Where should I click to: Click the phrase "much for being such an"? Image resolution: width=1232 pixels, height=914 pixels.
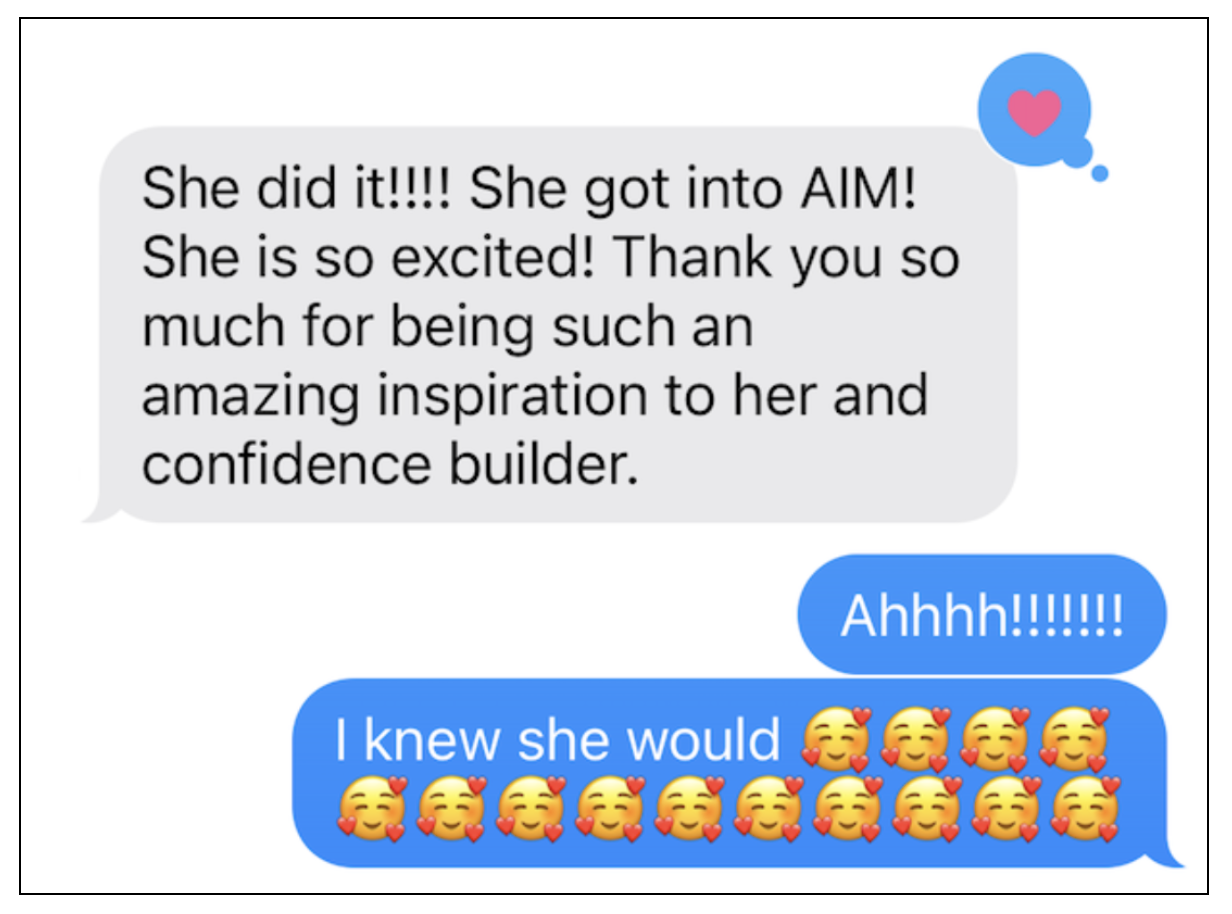tap(447, 328)
